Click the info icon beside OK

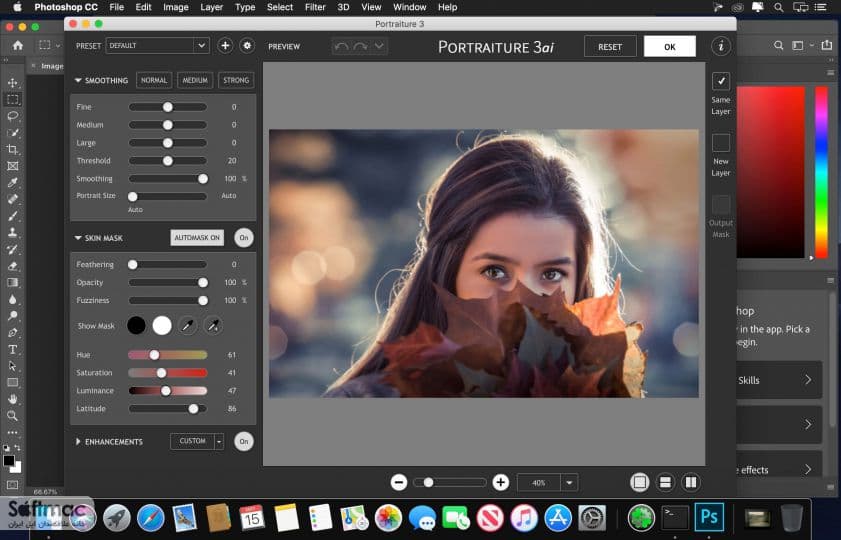click(x=721, y=47)
